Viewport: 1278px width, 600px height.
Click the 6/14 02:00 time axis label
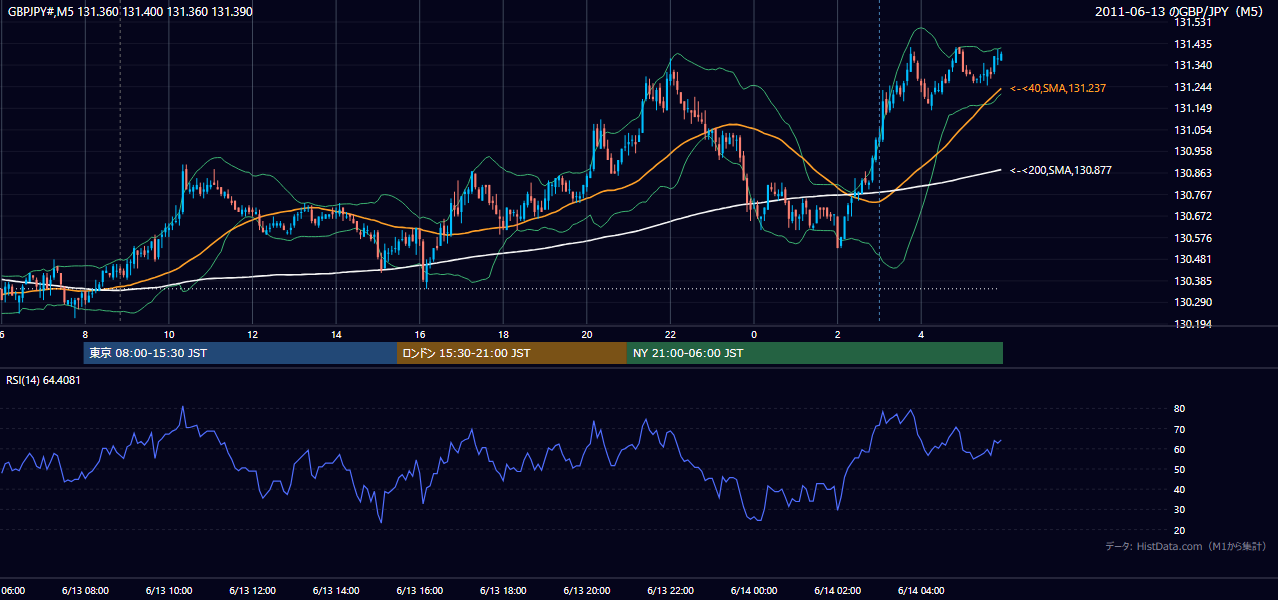[837, 590]
